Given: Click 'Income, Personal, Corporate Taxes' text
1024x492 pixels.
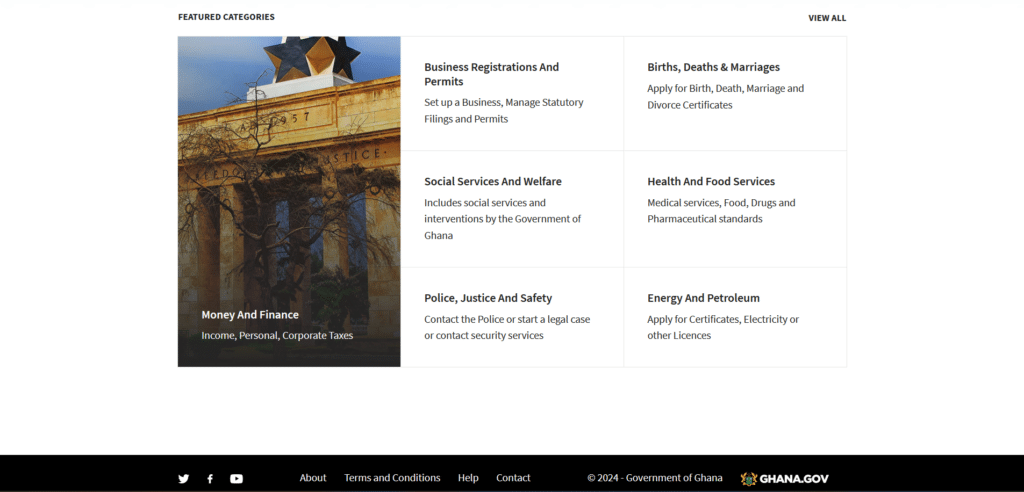Looking at the screenshot, I should (x=277, y=336).
